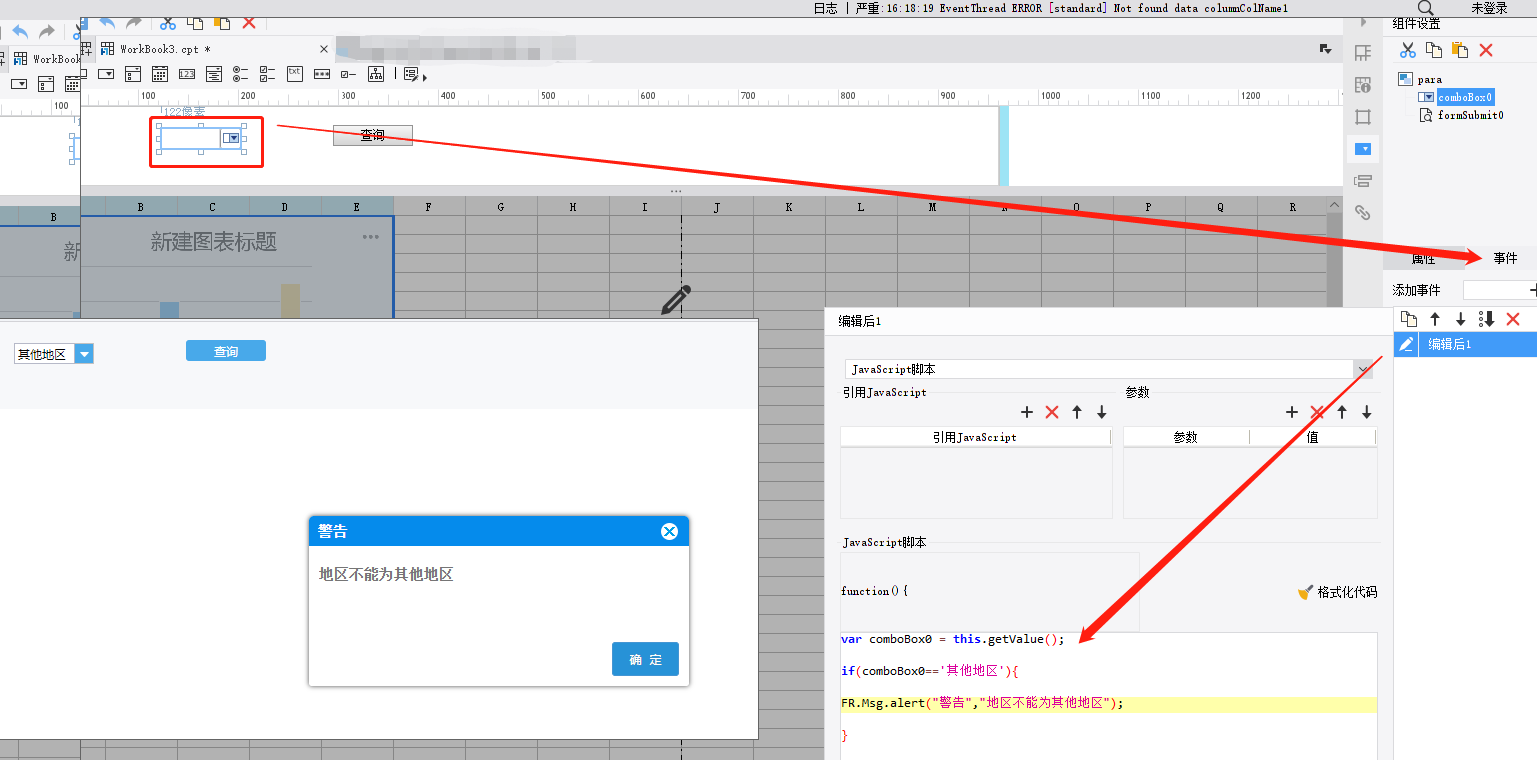Move referenced JavaScript up
Image resolution: width=1537 pixels, height=760 pixels.
pos(1077,412)
